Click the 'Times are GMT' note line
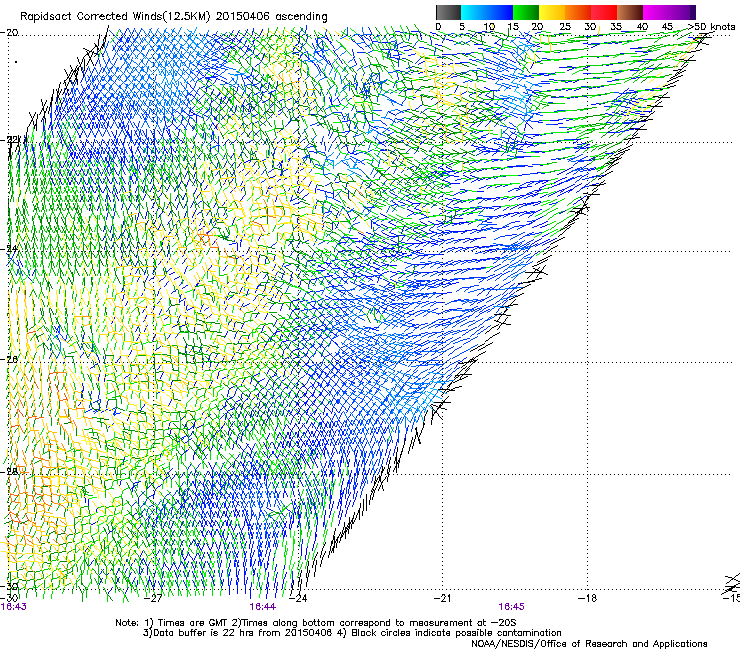Viewport: 740px width, 650px height. 316,623
